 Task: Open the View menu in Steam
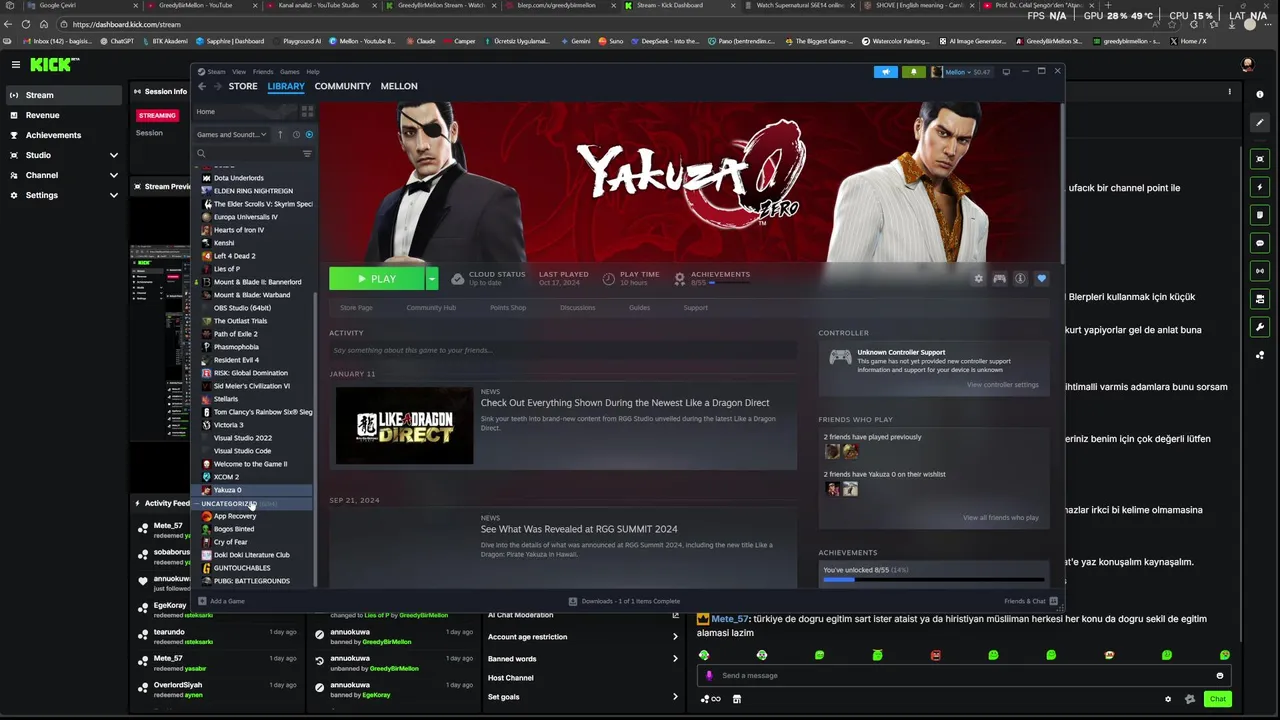pyautogui.click(x=239, y=72)
